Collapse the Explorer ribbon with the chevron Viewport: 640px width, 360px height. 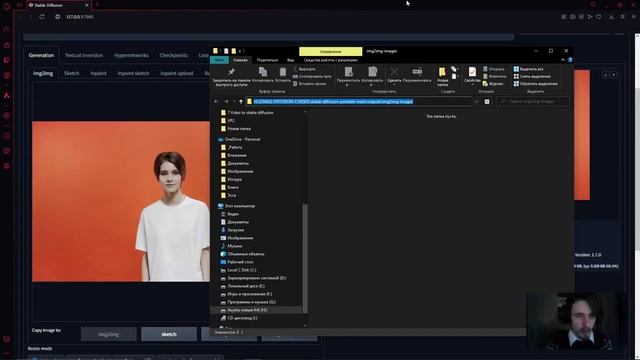(x=563, y=60)
